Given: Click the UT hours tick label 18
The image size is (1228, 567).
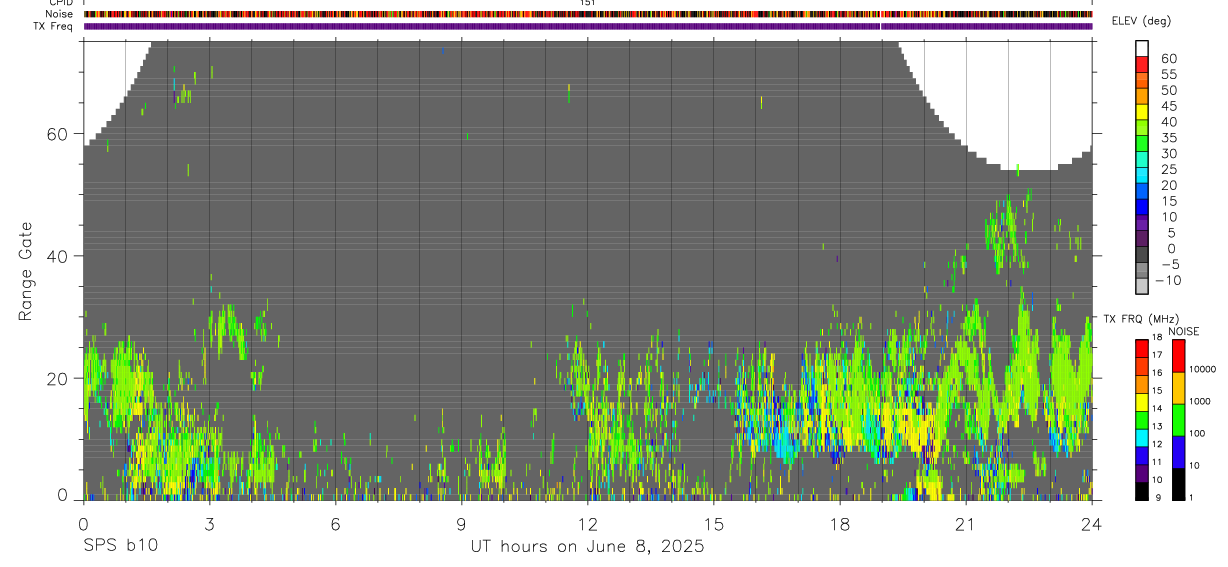Looking at the screenshot, I should 839,524.
